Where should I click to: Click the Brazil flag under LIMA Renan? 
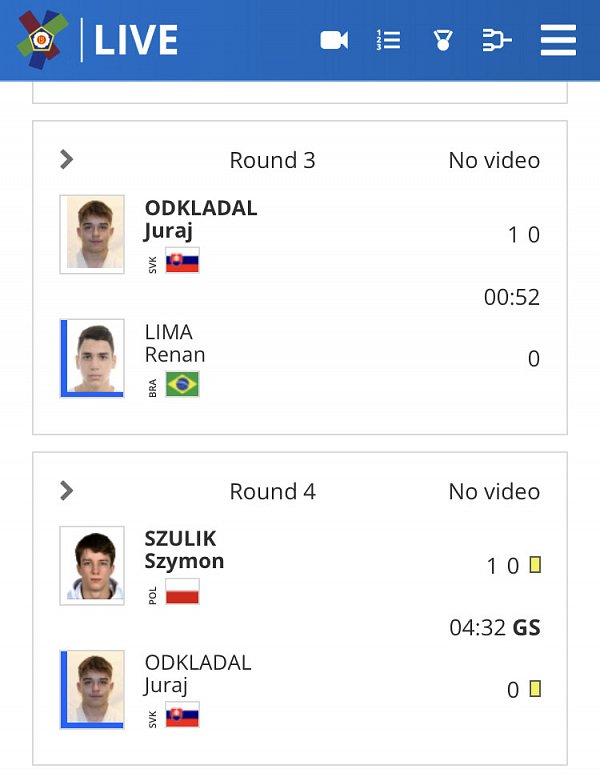[183, 384]
